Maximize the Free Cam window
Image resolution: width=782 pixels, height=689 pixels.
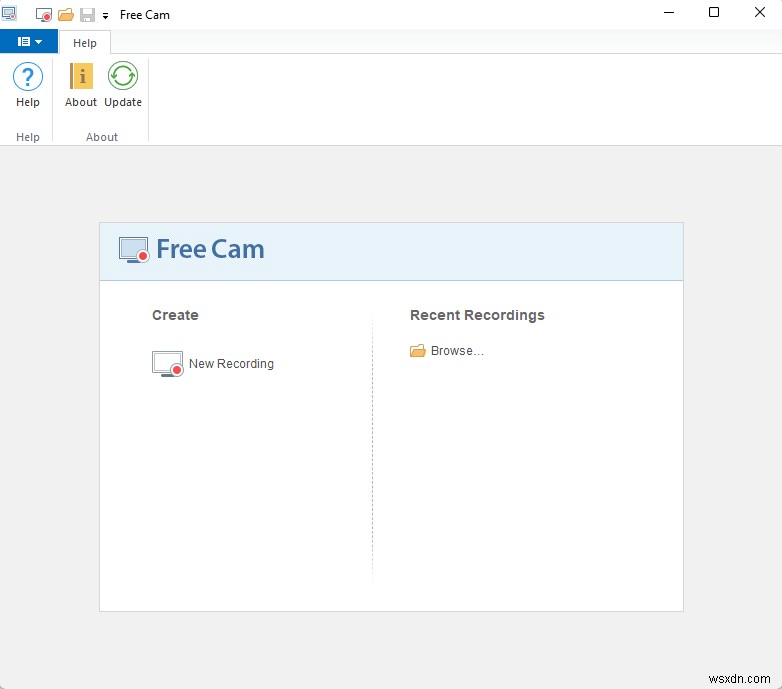pyautogui.click(x=714, y=12)
